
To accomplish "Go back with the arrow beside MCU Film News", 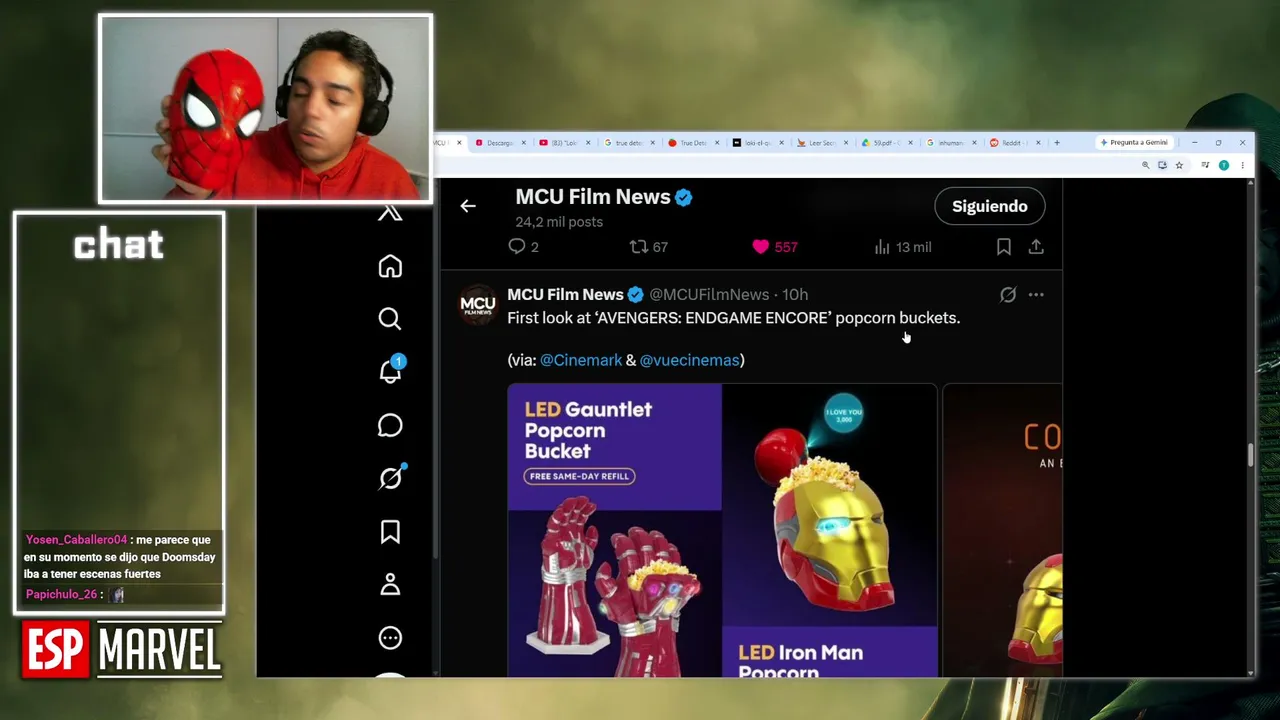I will (468, 206).
